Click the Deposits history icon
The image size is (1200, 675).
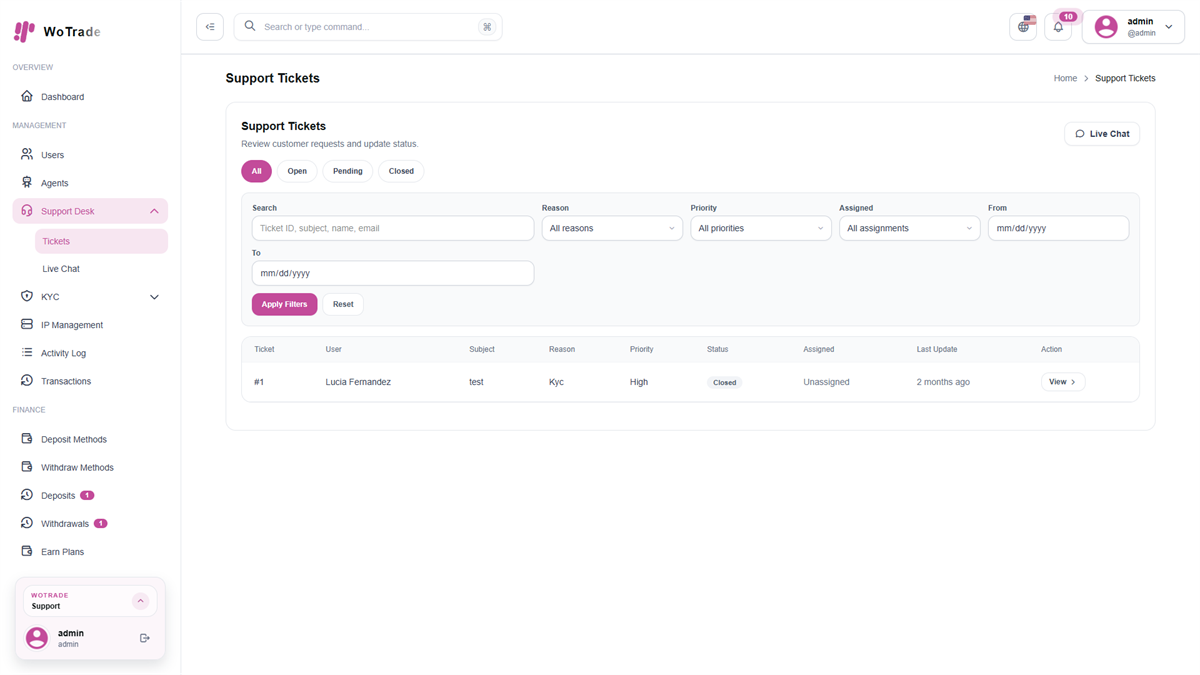coord(27,495)
